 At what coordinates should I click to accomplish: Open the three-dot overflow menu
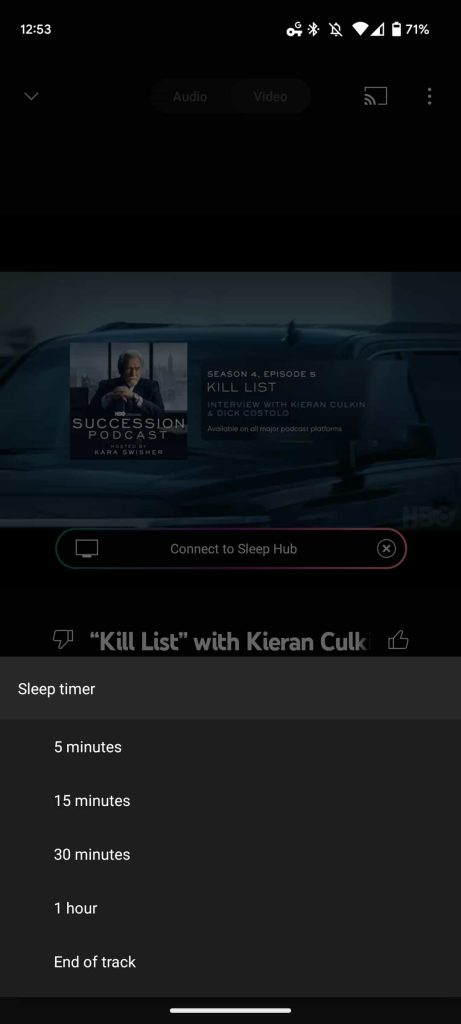429,97
